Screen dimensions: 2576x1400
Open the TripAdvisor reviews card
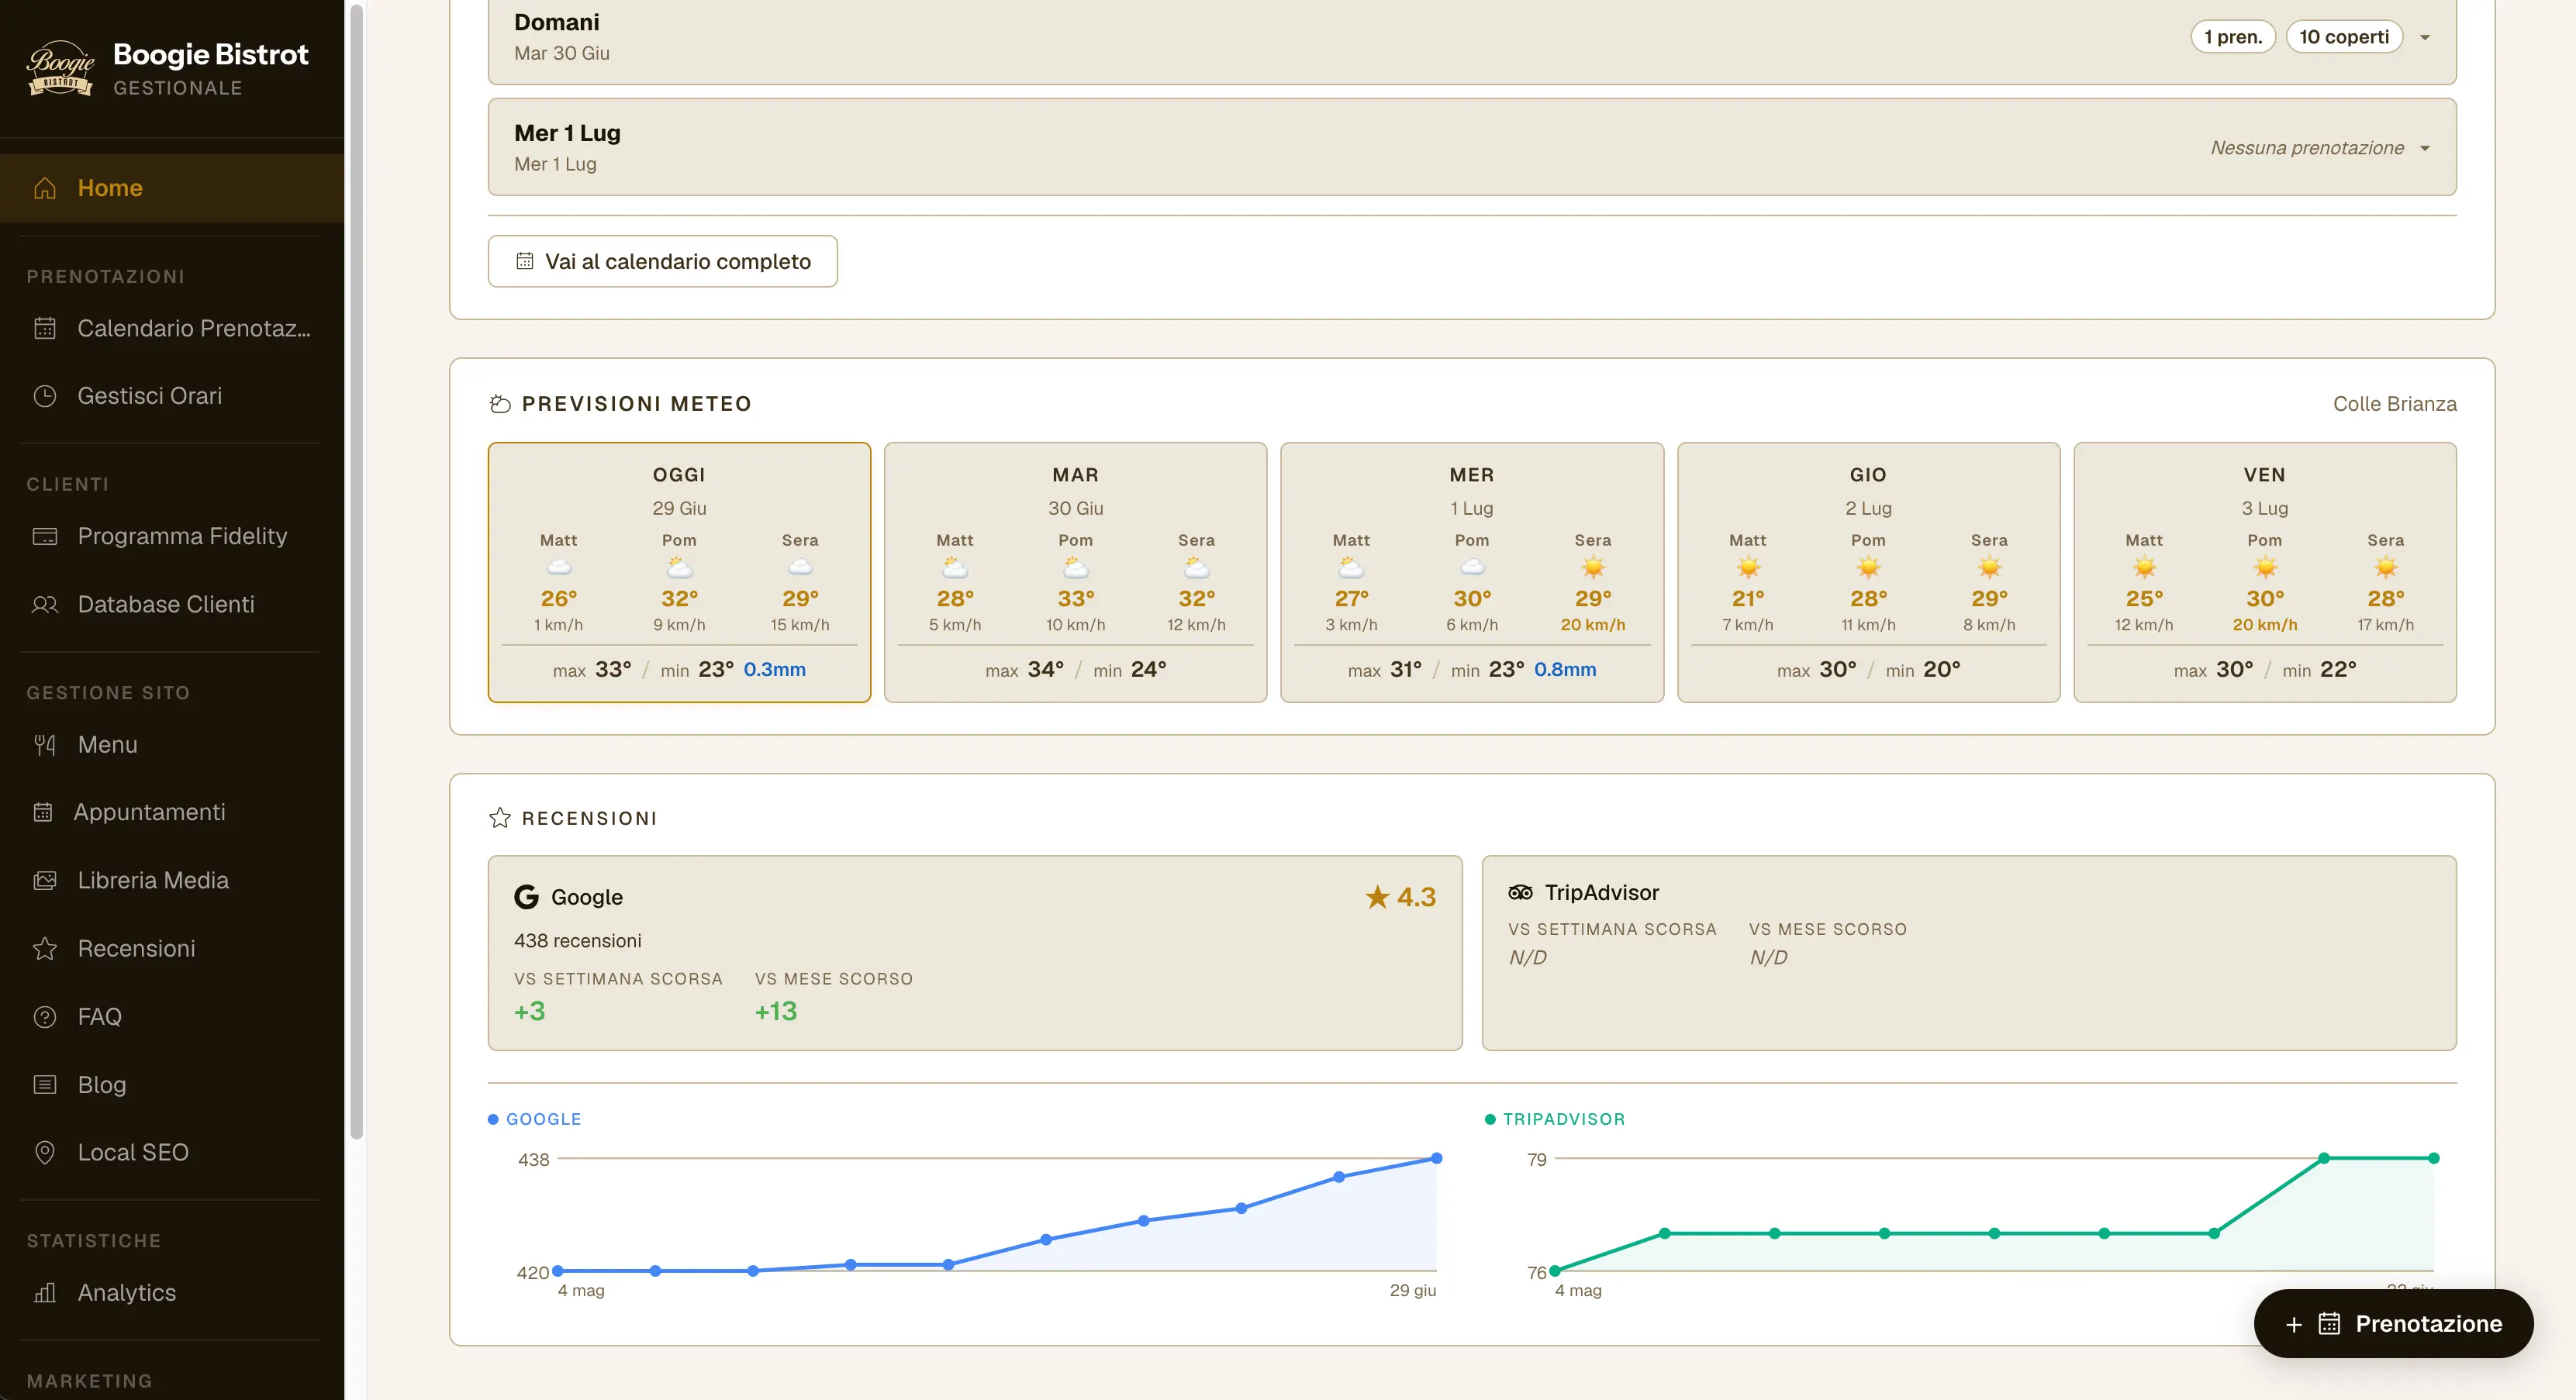tap(1969, 952)
